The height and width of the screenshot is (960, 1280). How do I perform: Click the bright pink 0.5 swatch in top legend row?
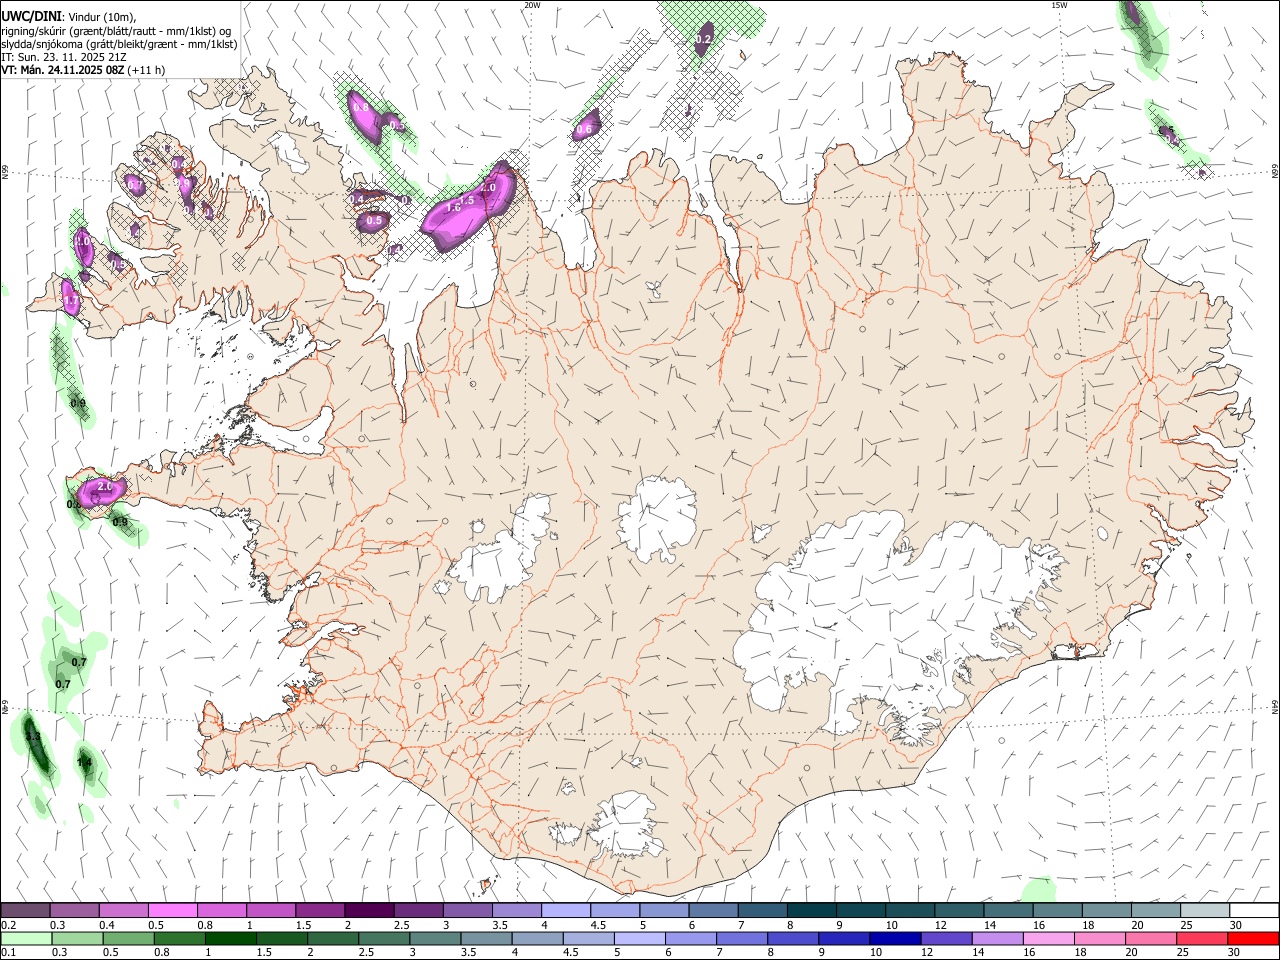[172, 910]
